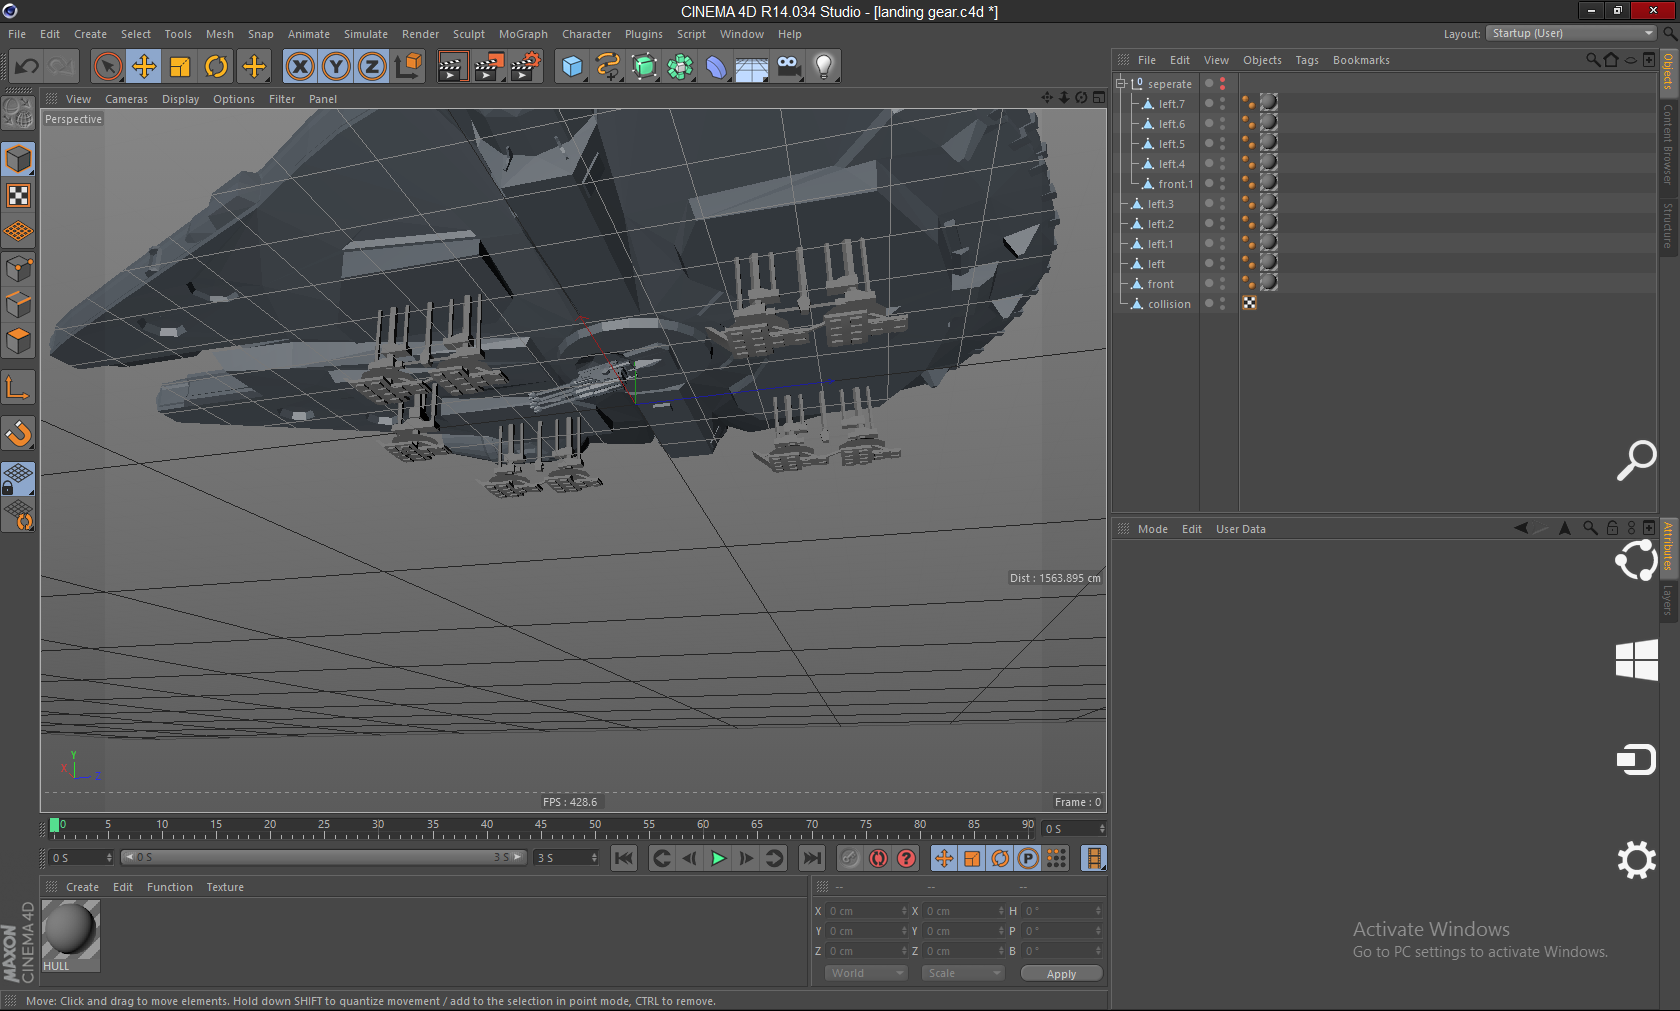Select the left.7 object in tree
The width and height of the screenshot is (1680, 1011).
1171,104
